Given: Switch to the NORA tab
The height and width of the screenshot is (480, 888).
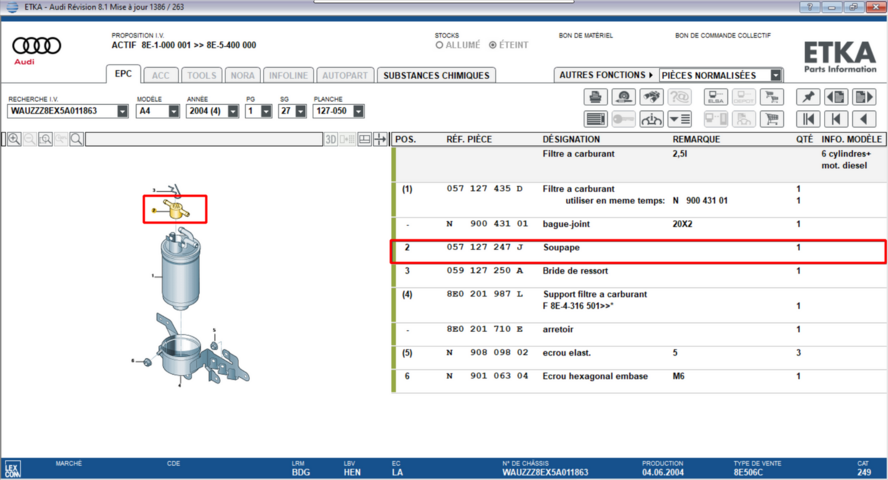Looking at the screenshot, I should tap(242, 75).
